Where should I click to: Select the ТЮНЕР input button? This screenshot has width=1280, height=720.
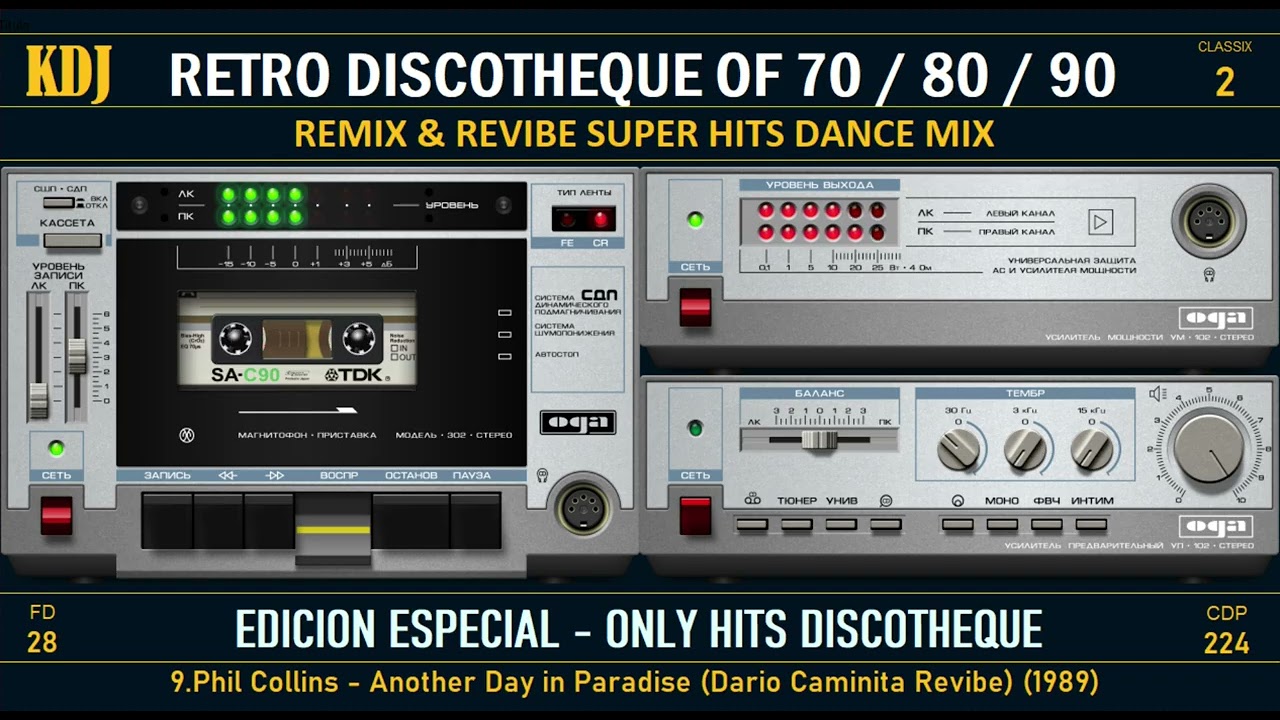(x=796, y=524)
